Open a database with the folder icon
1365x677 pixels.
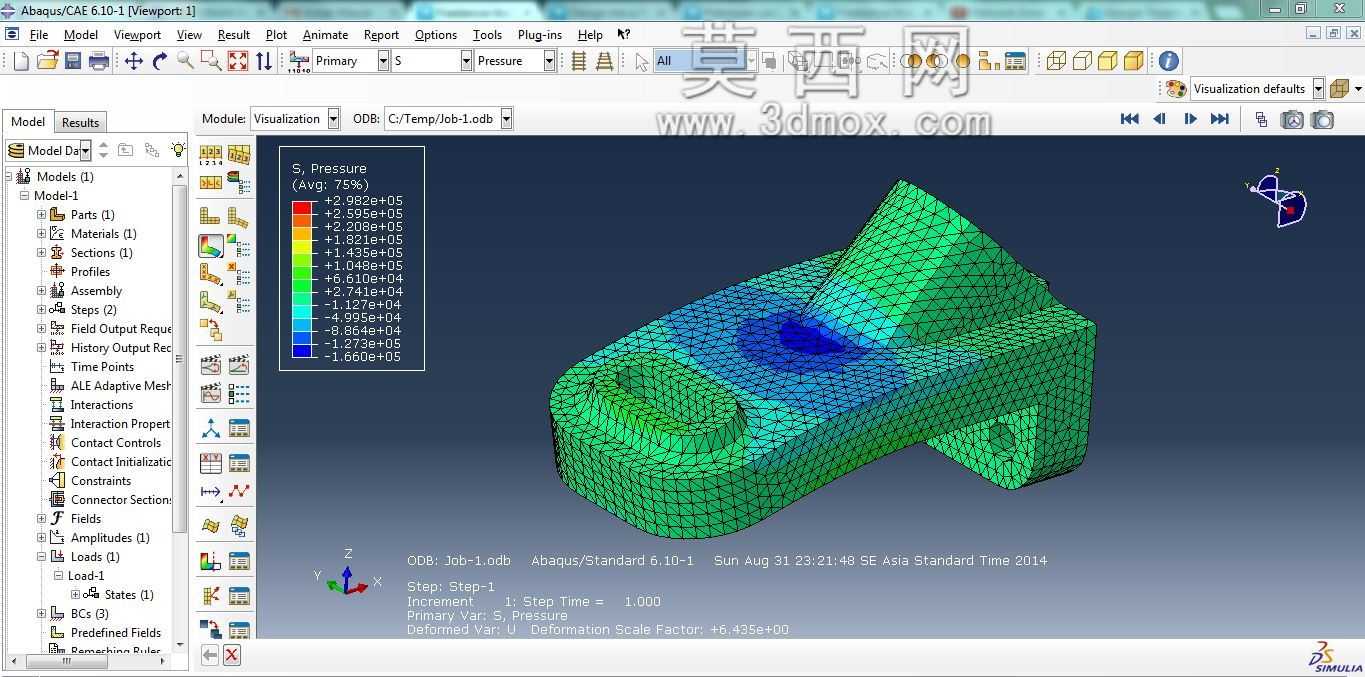(47, 61)
